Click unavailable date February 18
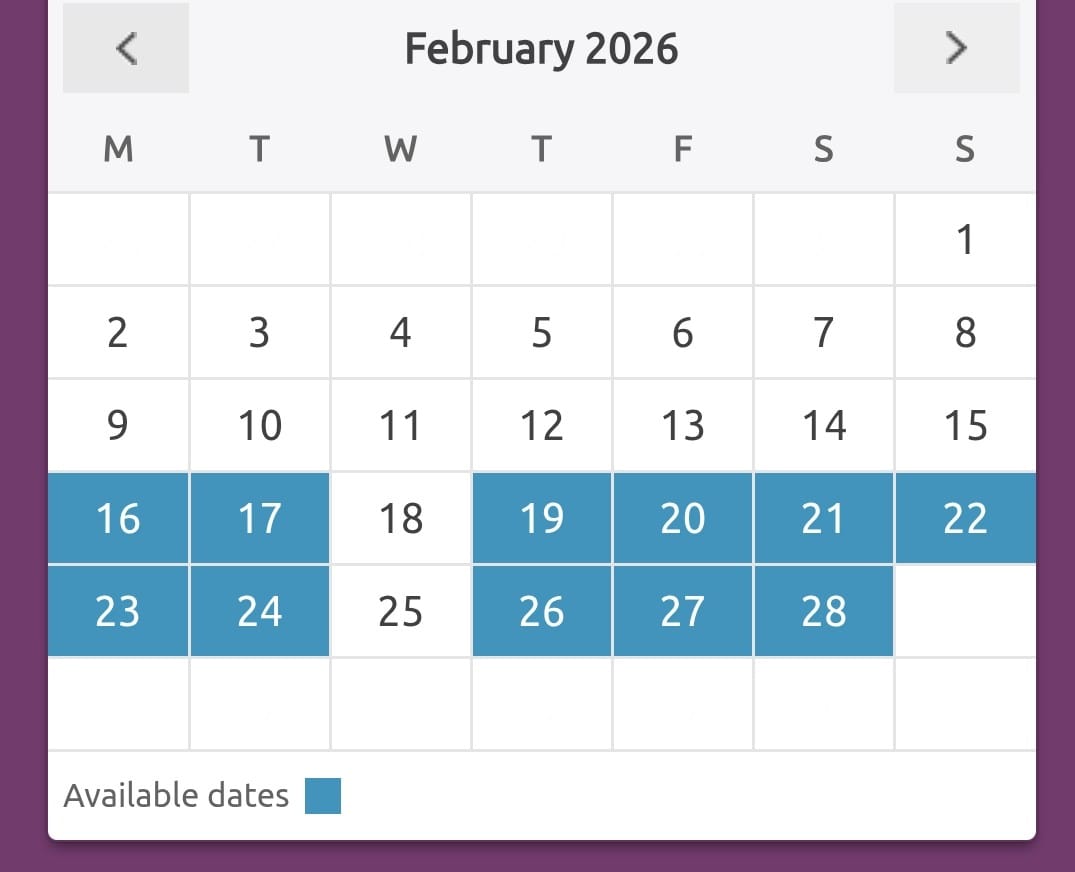 pyautogui.click(x=401, y=518)
